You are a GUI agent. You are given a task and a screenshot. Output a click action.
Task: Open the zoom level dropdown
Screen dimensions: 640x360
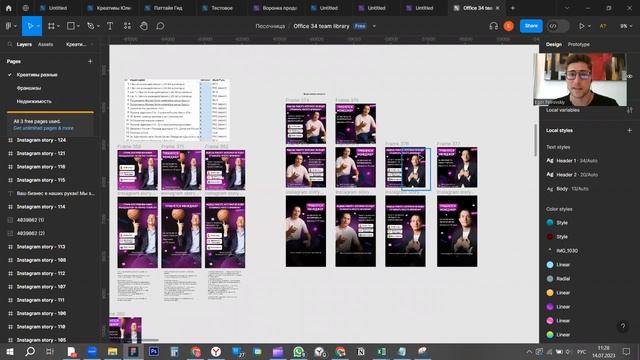pyautogui.click(x=625, y=26)
